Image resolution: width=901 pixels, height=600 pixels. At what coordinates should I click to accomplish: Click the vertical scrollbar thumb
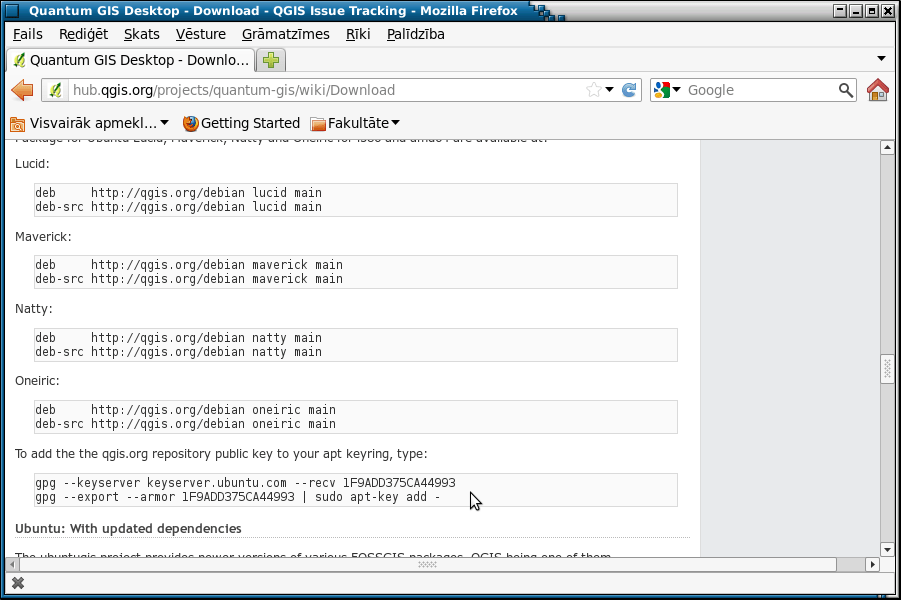click(887, 370)
